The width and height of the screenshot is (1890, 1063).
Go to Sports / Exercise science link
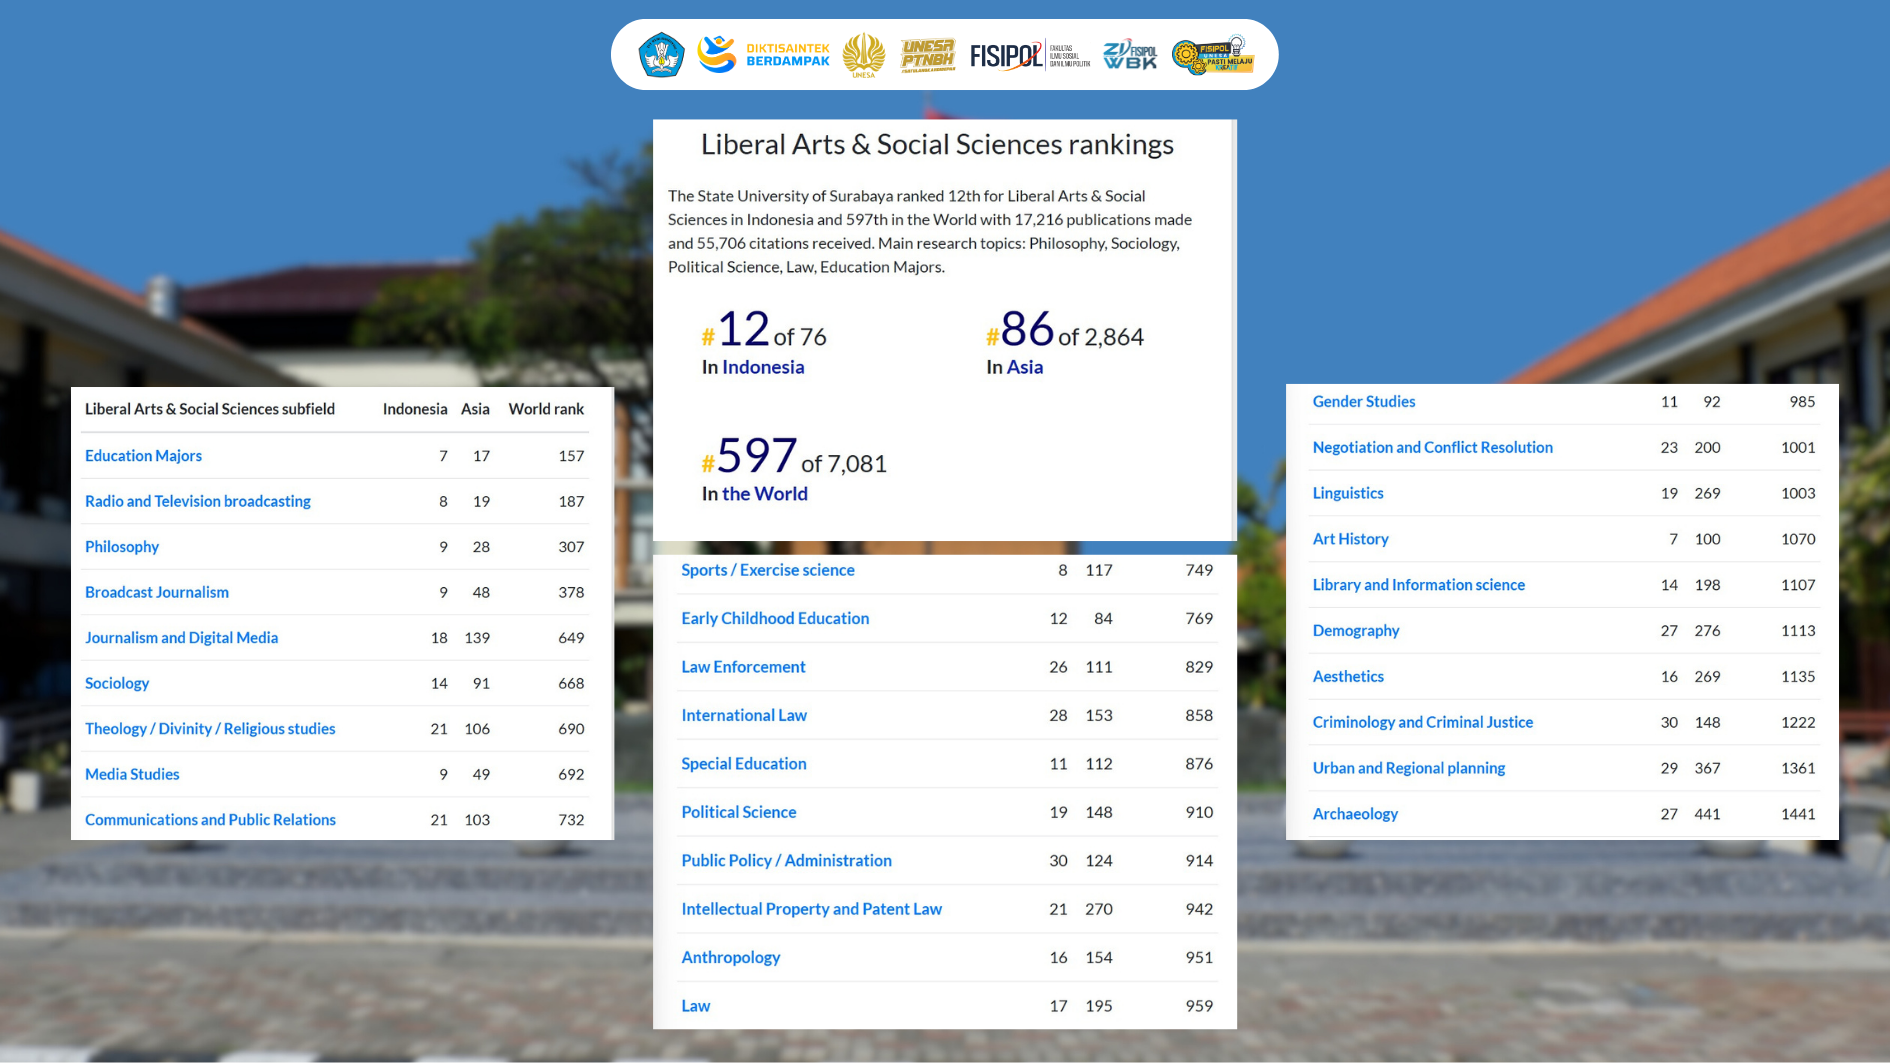[x=767, y=570]
